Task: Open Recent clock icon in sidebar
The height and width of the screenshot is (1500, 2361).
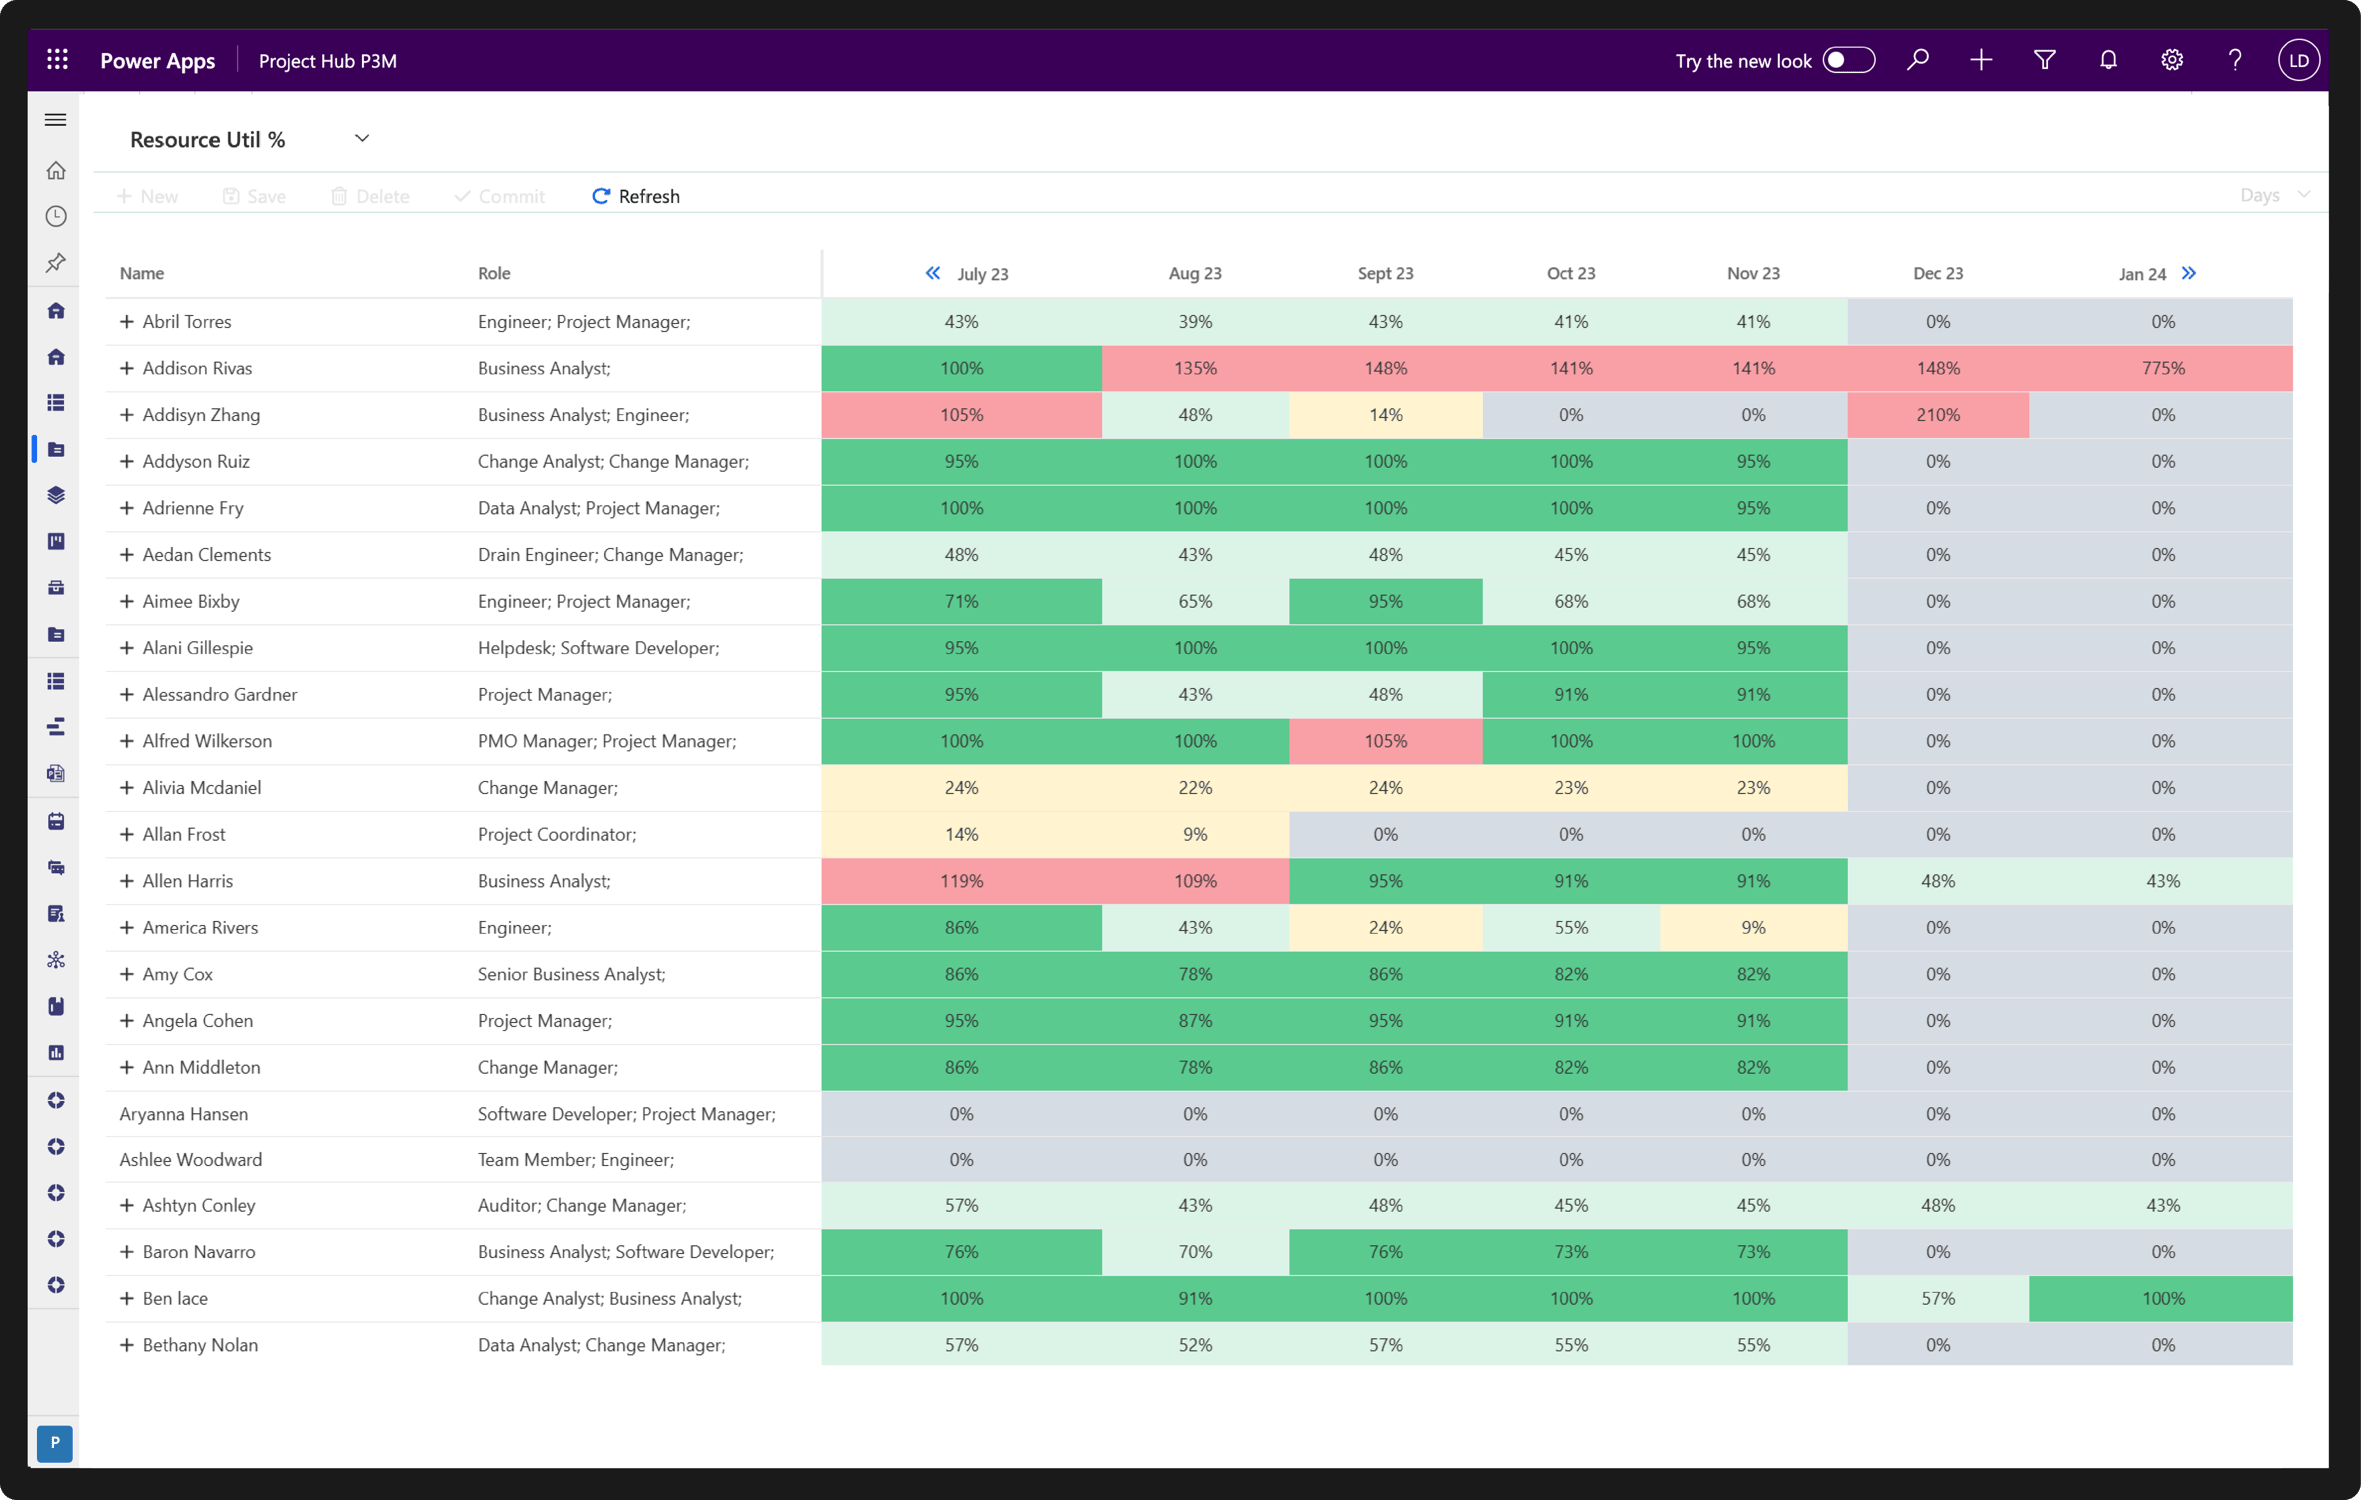Action: [56, 217]
